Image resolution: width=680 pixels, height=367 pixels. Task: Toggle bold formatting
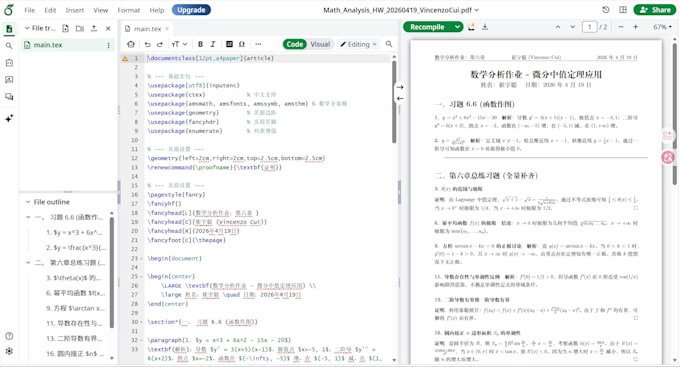coord(200,44)
